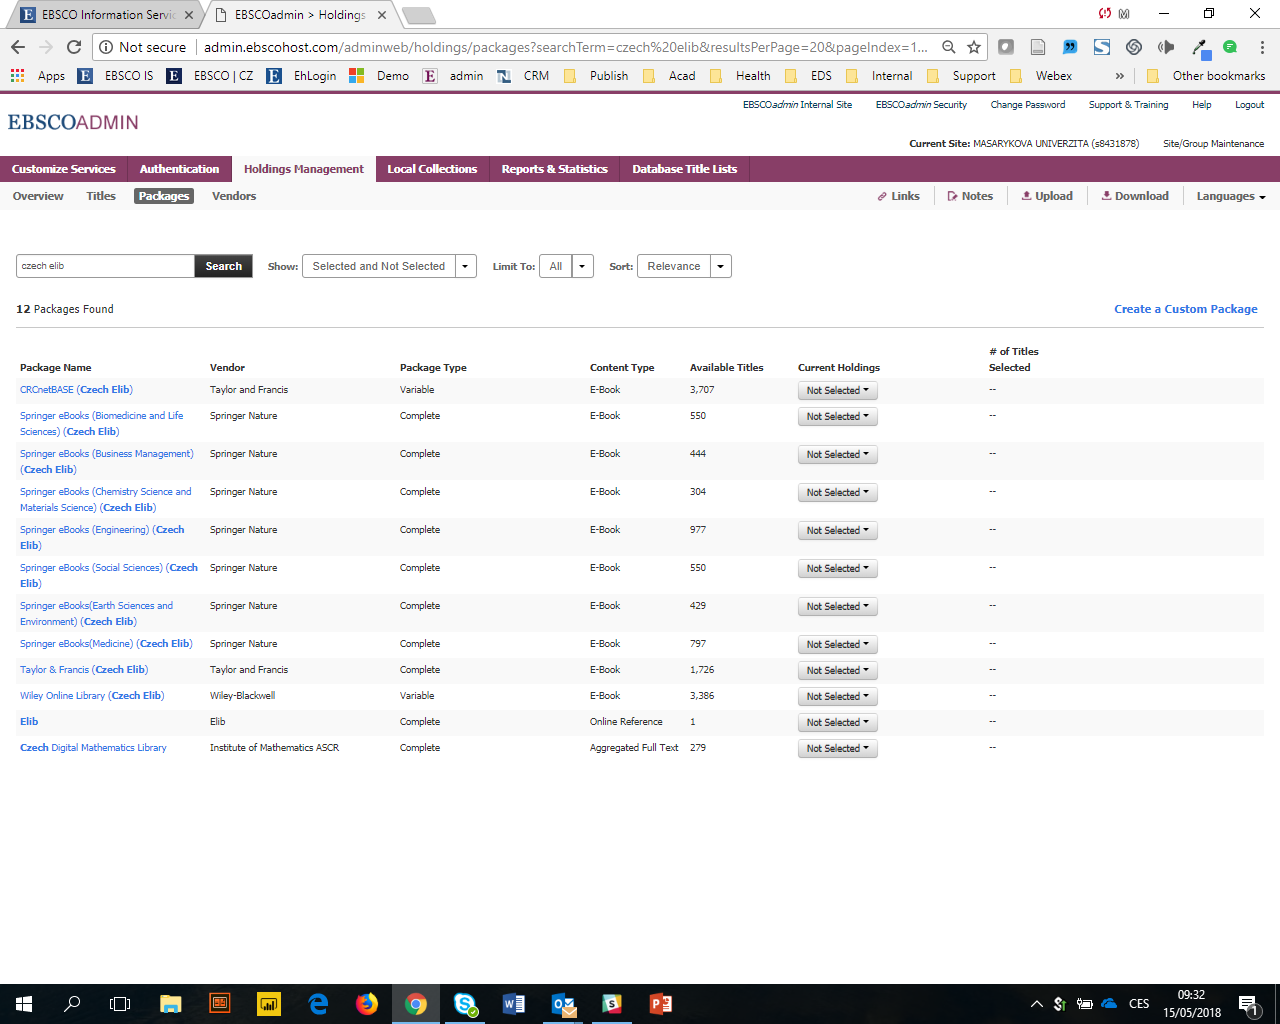This screenshot has width=1280, height=1024.
Task: Switch to Database Title Lists tab
Action: coord(684,169)
